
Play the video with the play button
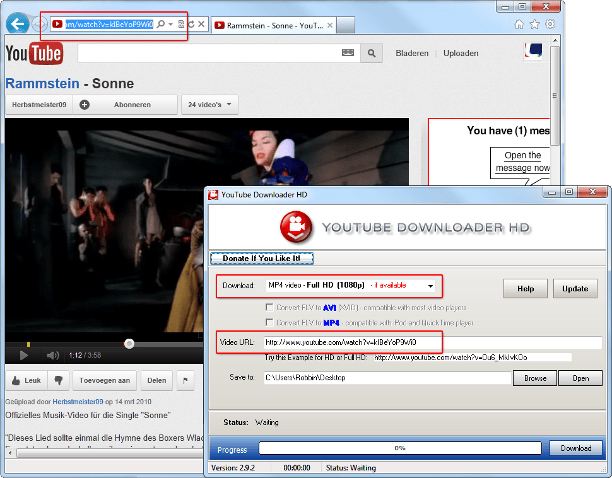23,355
